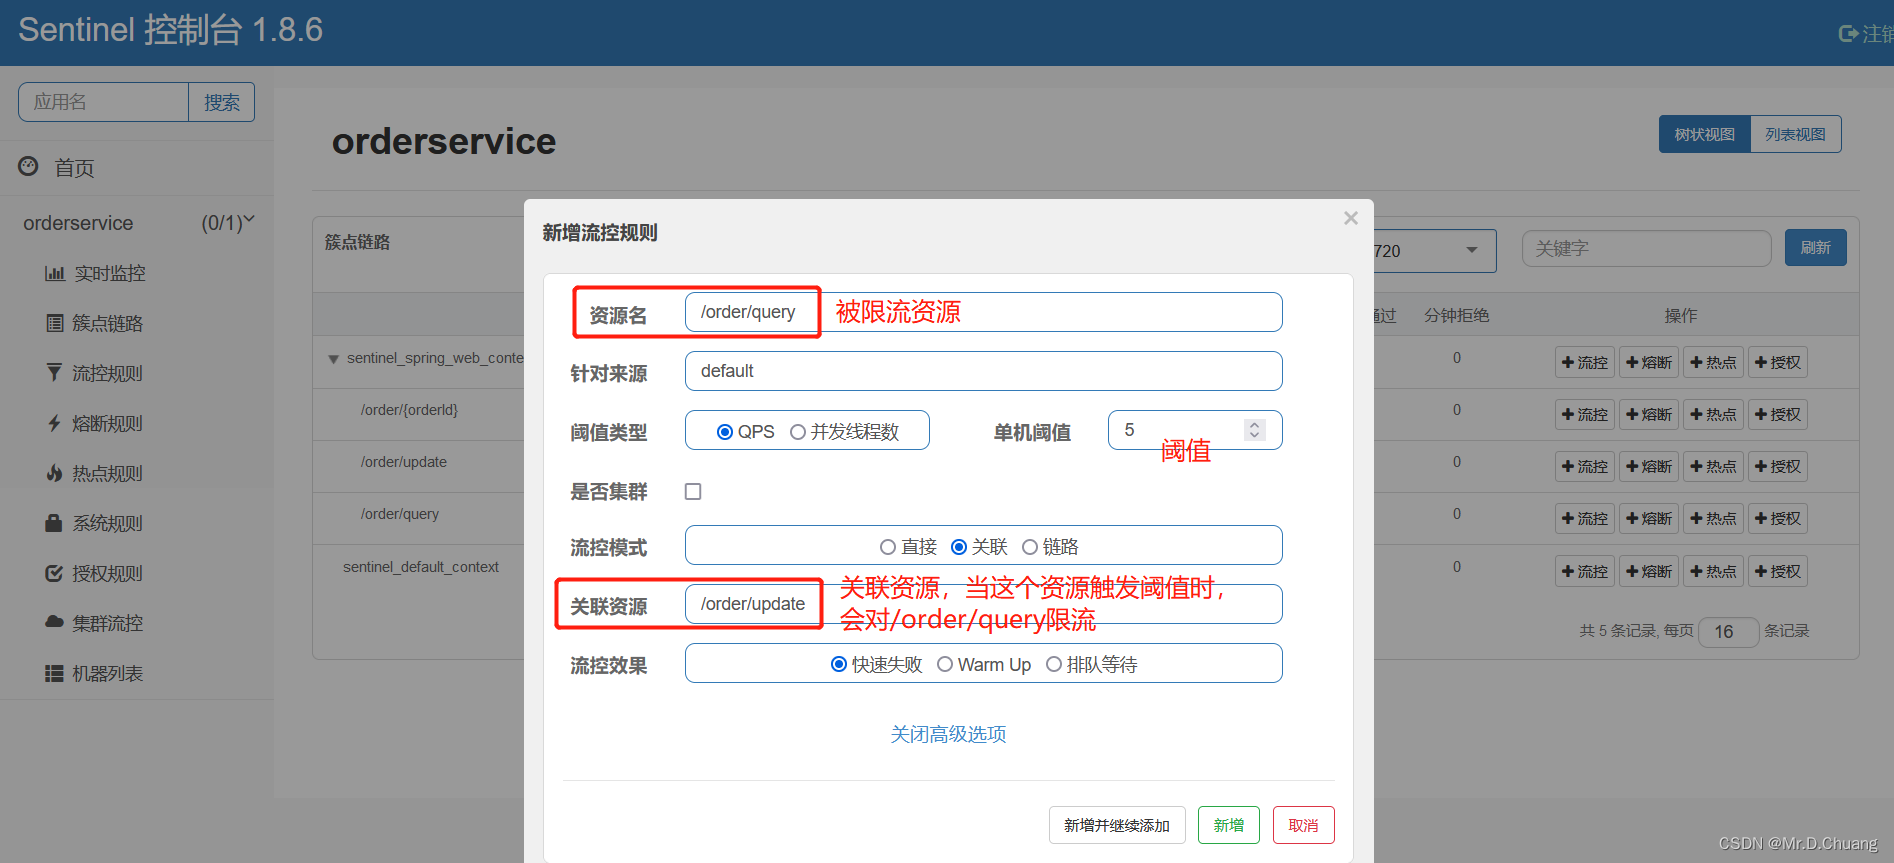
Task: Select /order/update tree row
Action: [404, 462]
